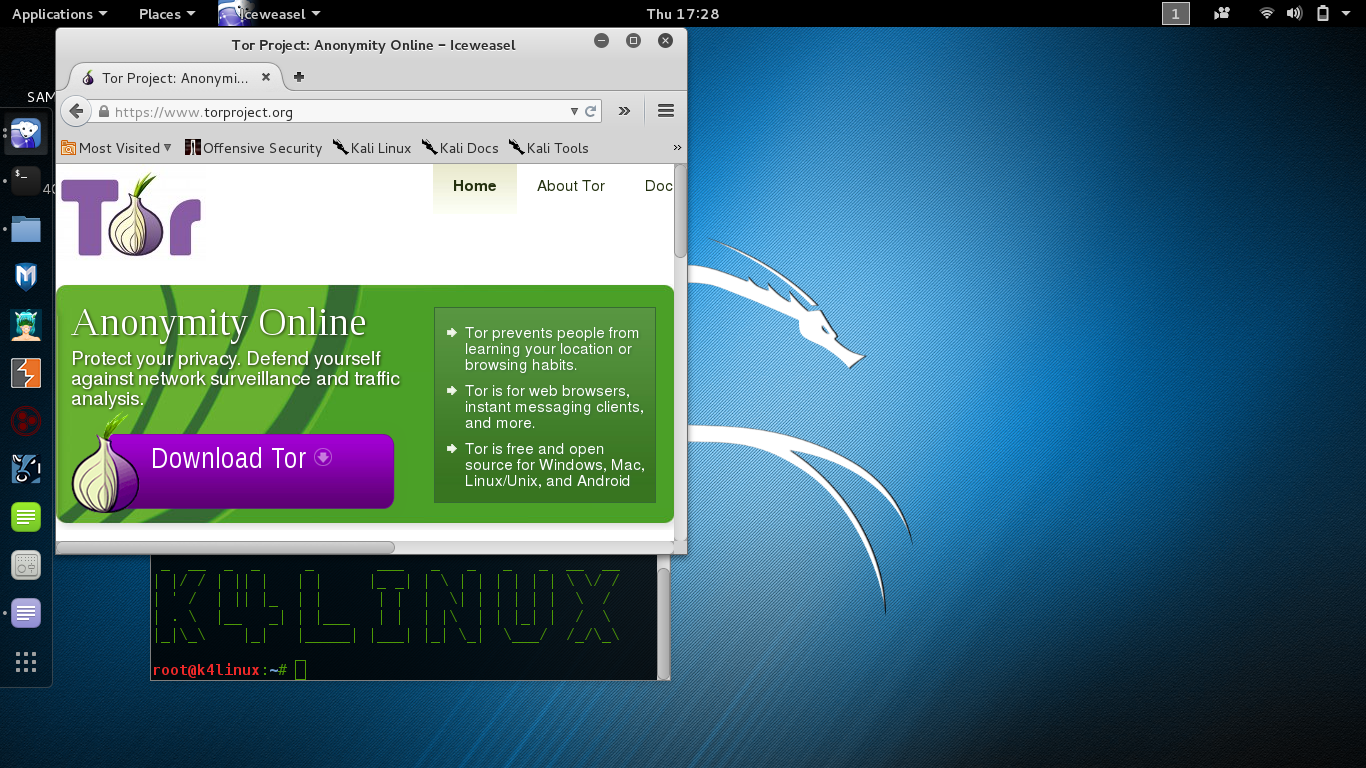Show all applications grid icon

26,662
